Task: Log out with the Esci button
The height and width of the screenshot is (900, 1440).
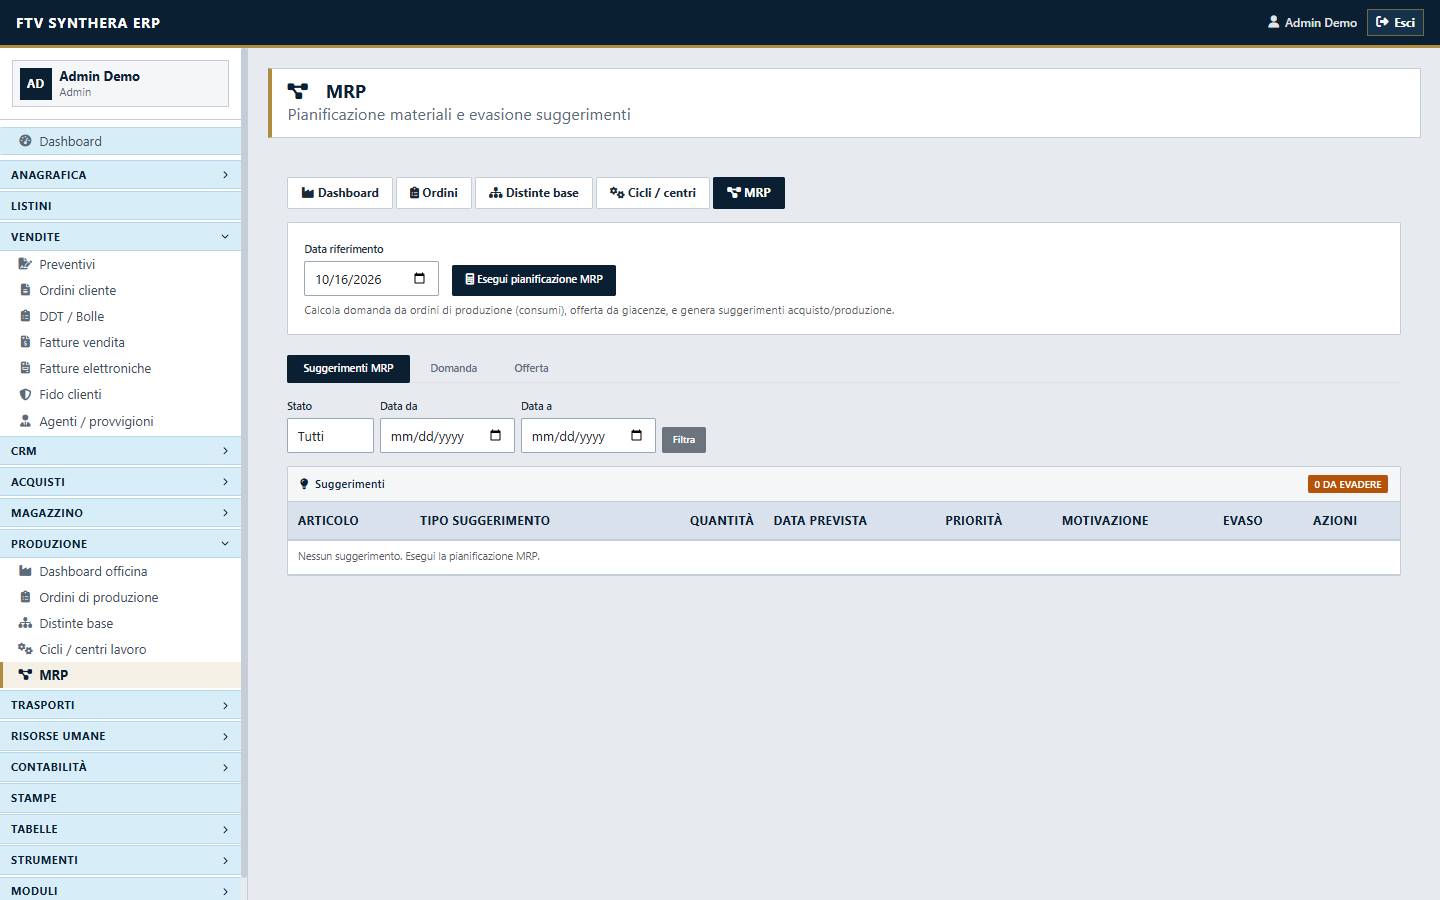Action: coord(1395,22)
